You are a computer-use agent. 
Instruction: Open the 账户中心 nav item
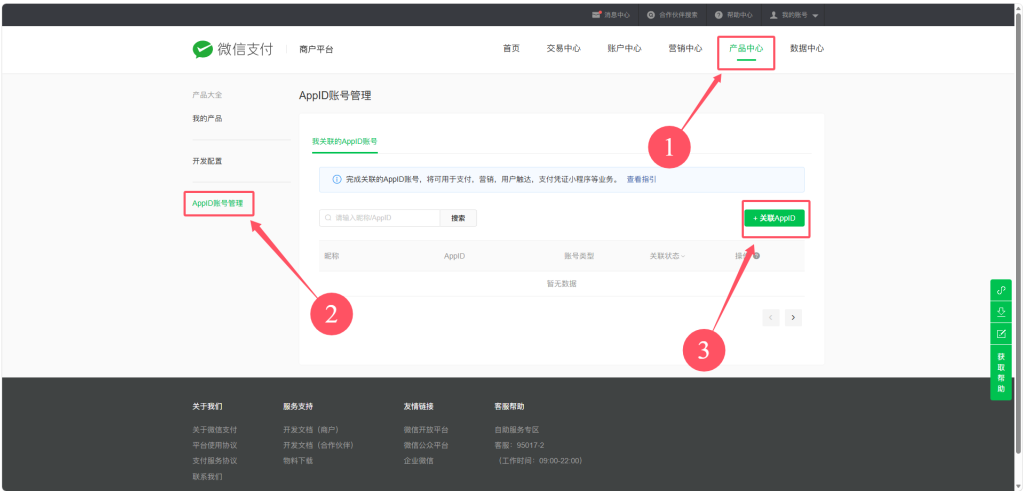[x=624, y=48]
